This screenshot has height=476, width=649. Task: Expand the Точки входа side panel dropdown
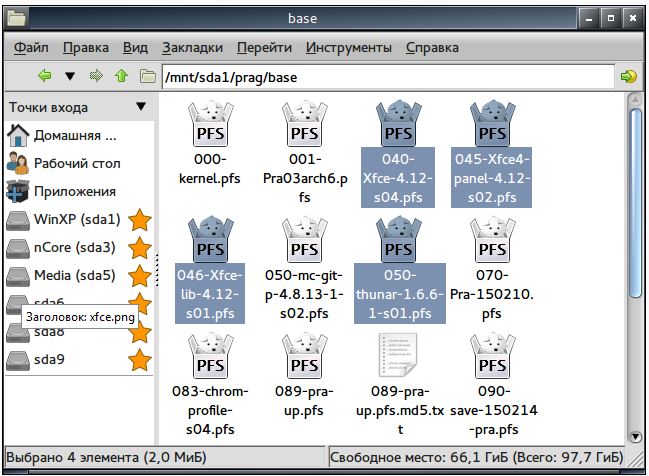click(x=140, y=107)
